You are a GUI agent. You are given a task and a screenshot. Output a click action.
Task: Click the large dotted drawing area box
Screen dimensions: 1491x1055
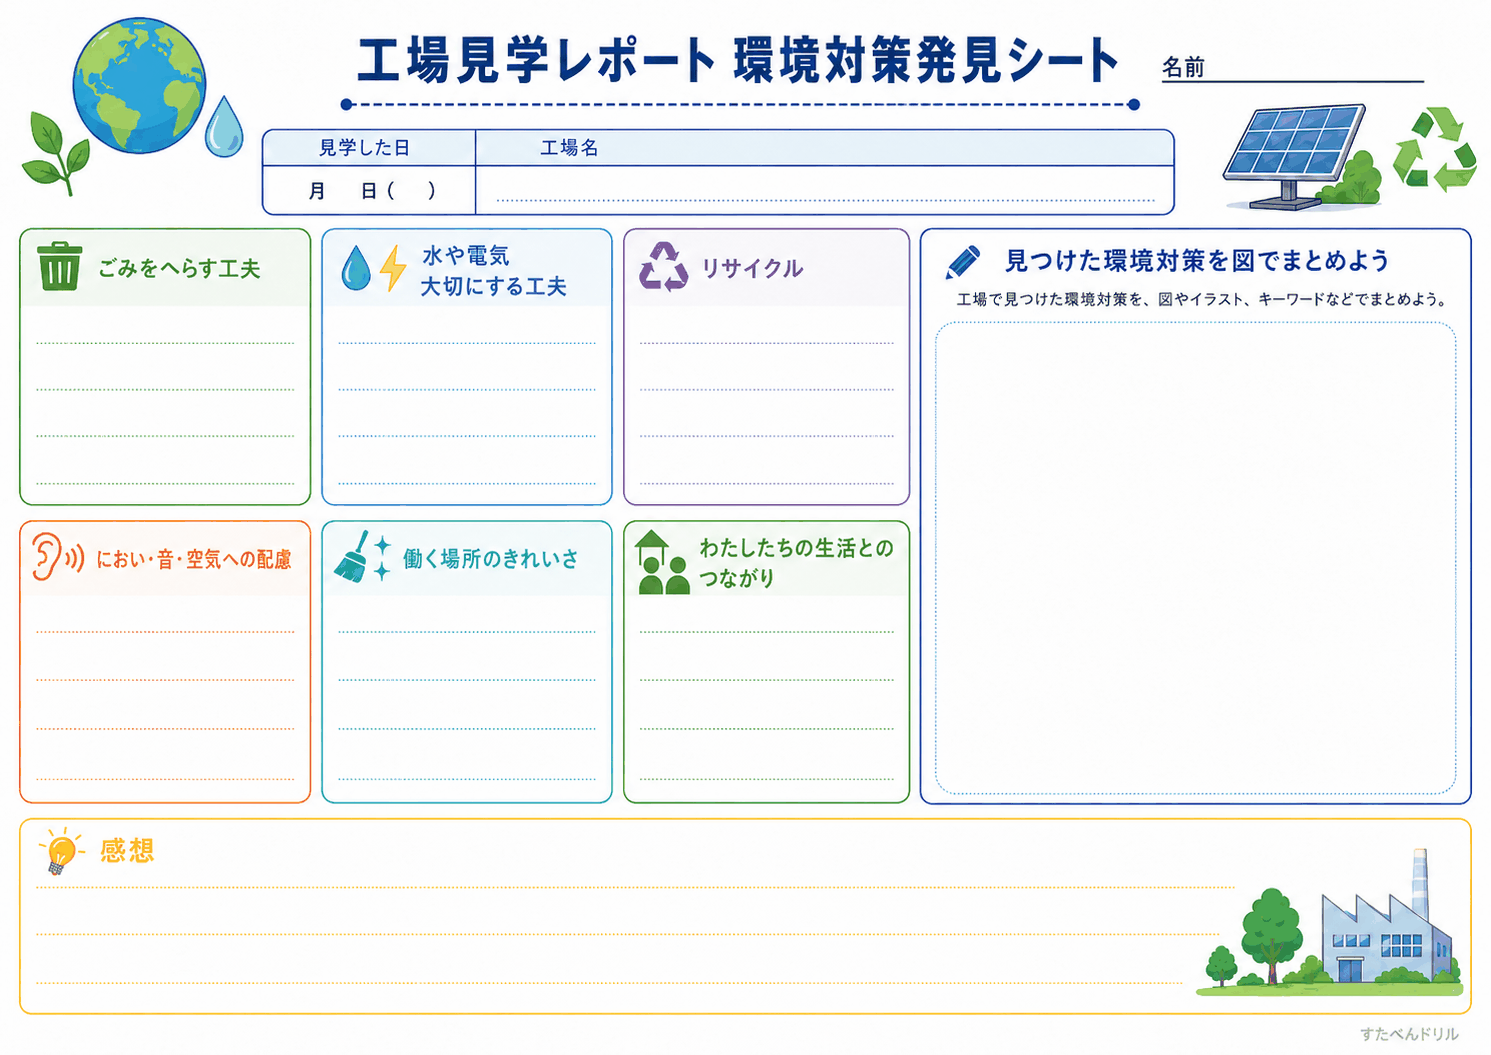[x=1195, y=558]
